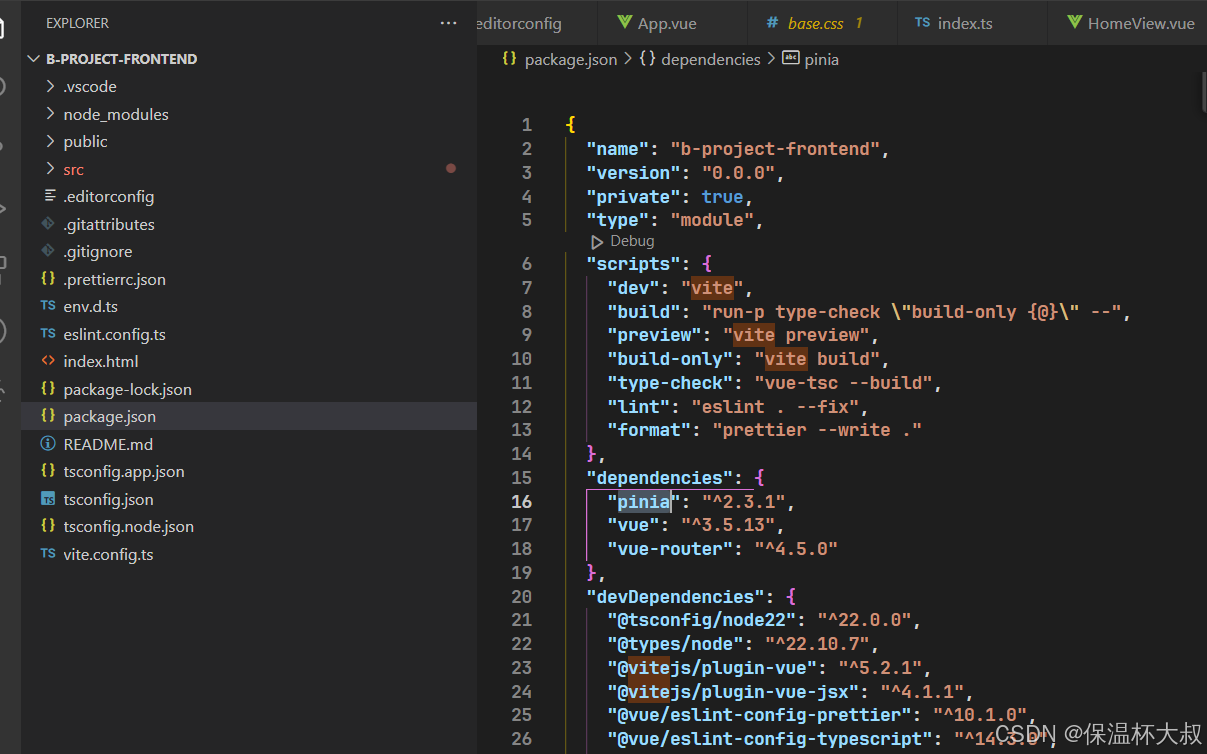Switch to the base.css tab
1207x754 pixels.
click(x=815, y=23)
